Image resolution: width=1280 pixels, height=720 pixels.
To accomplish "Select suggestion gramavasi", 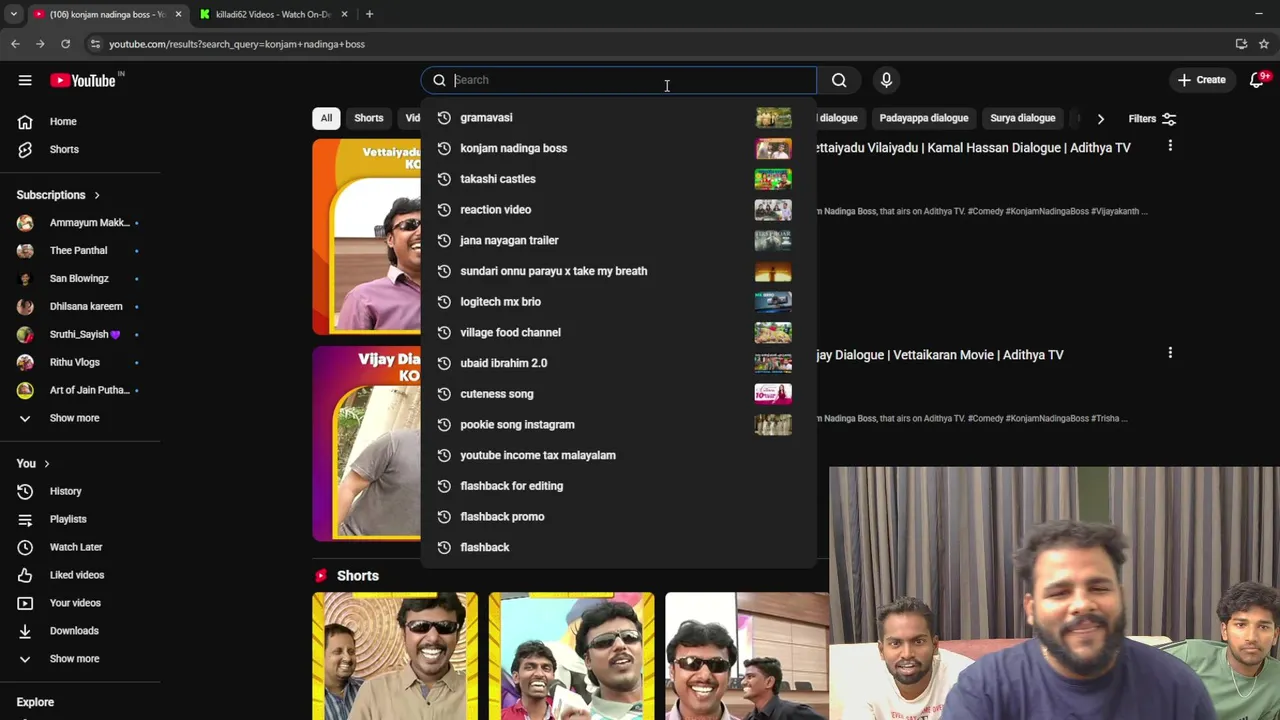I will click(618, 118).
